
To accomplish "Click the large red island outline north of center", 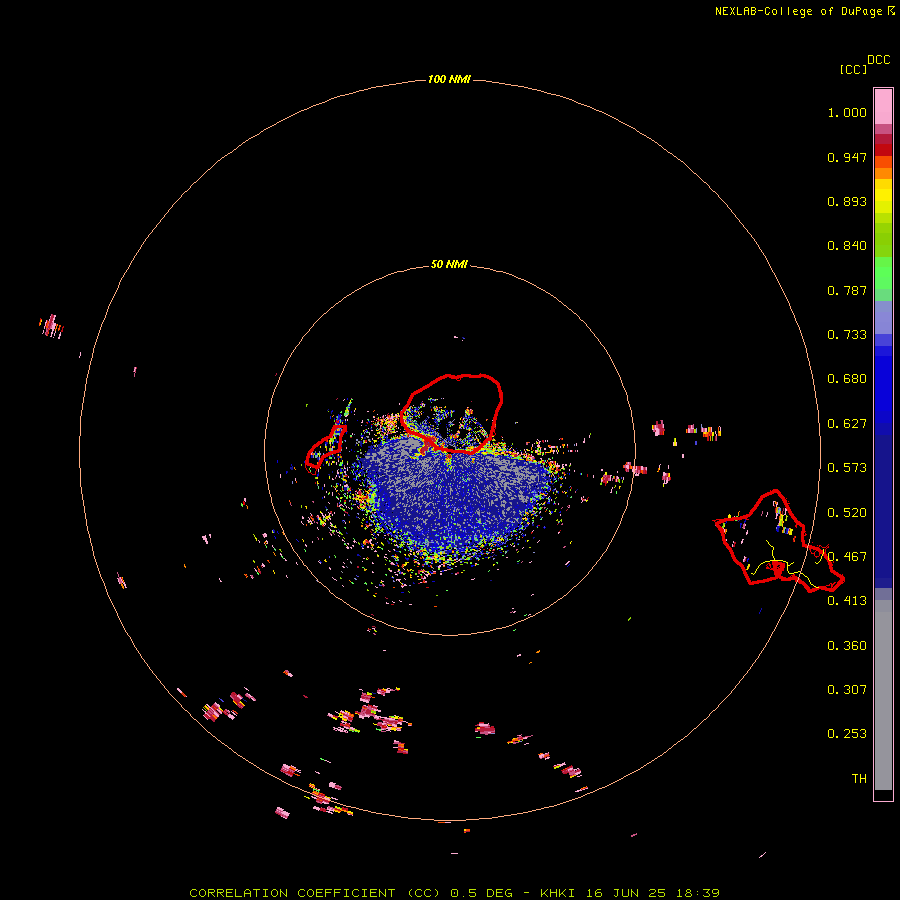I will [x=452, y=414].
